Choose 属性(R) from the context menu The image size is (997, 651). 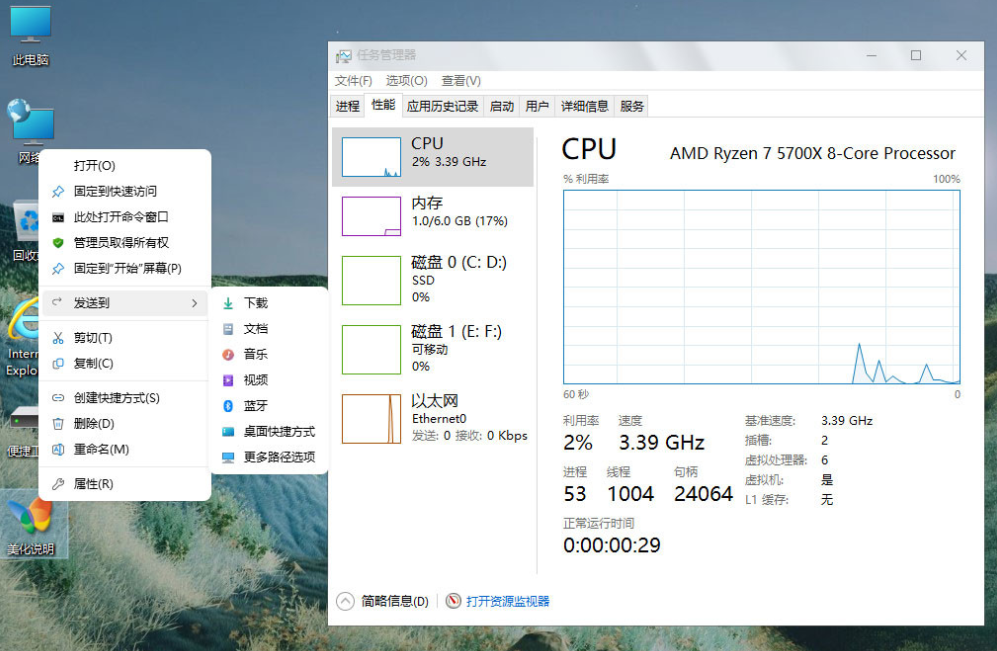pyautogui.click(x=93, y=484)
